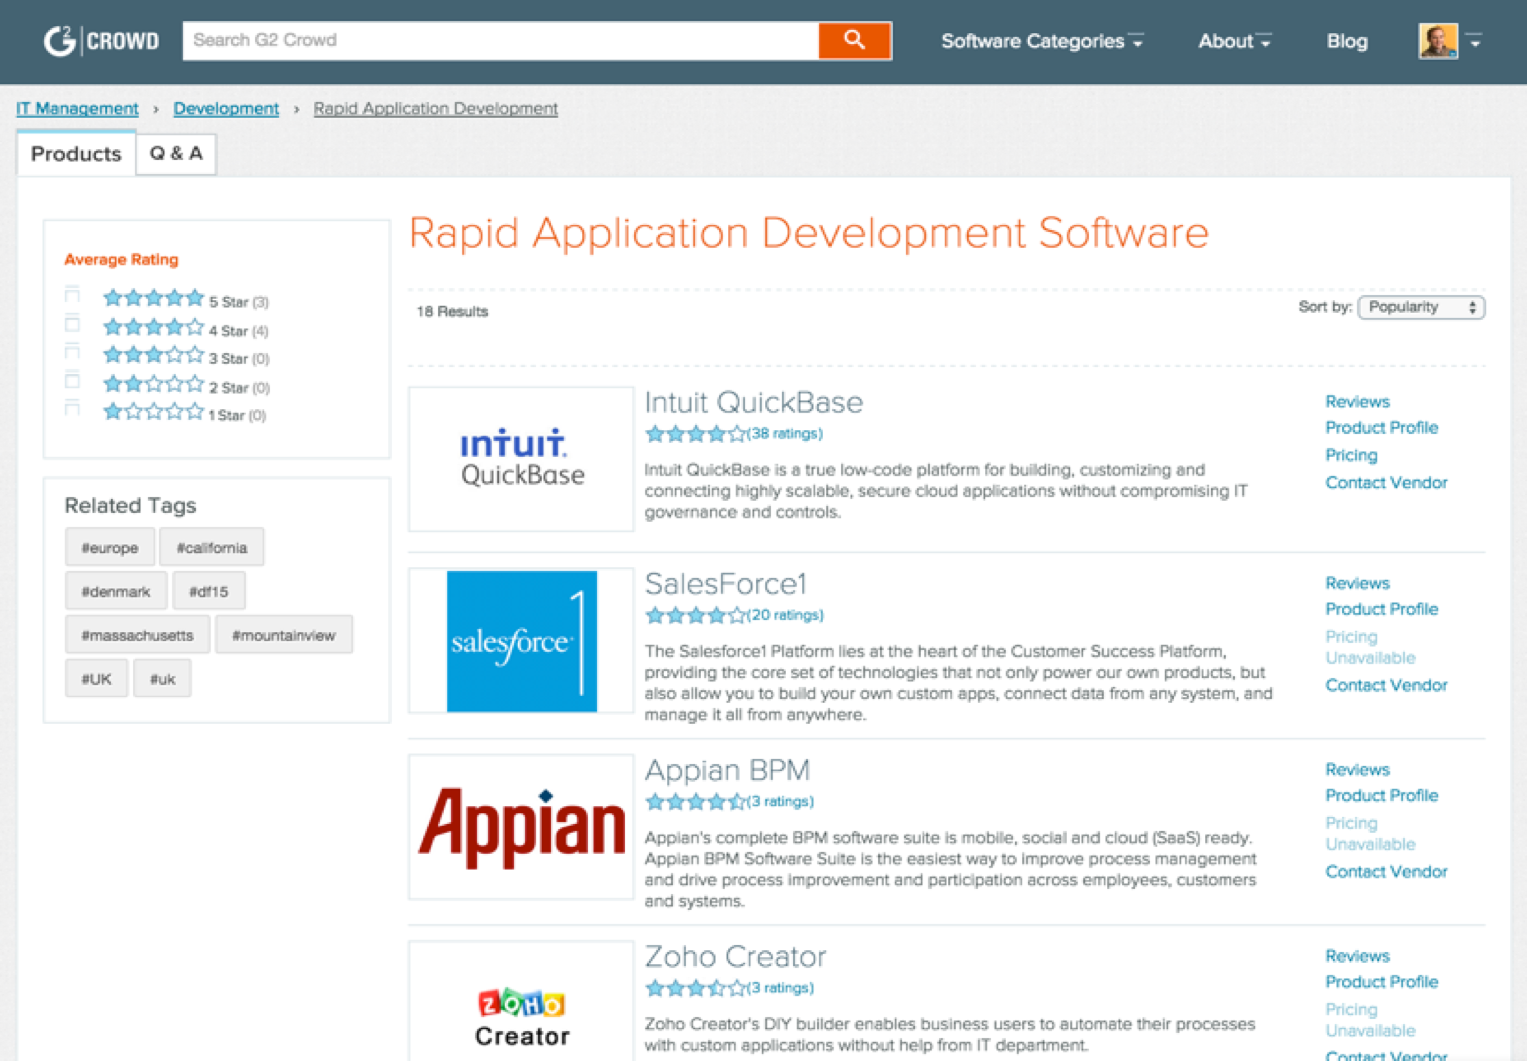Check the 2 Star rating filter

(x=72, y=380)
